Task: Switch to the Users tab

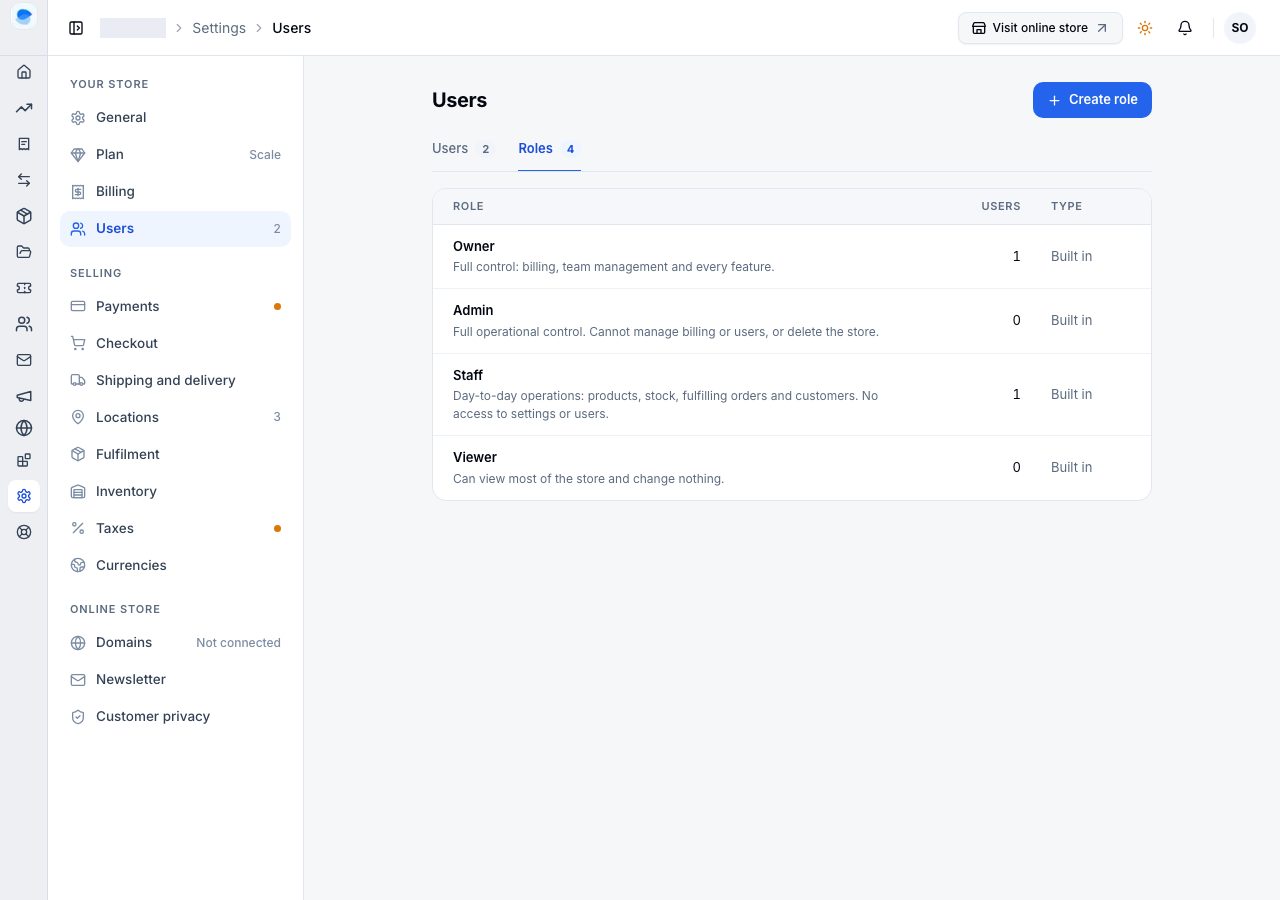Action: 463,149
